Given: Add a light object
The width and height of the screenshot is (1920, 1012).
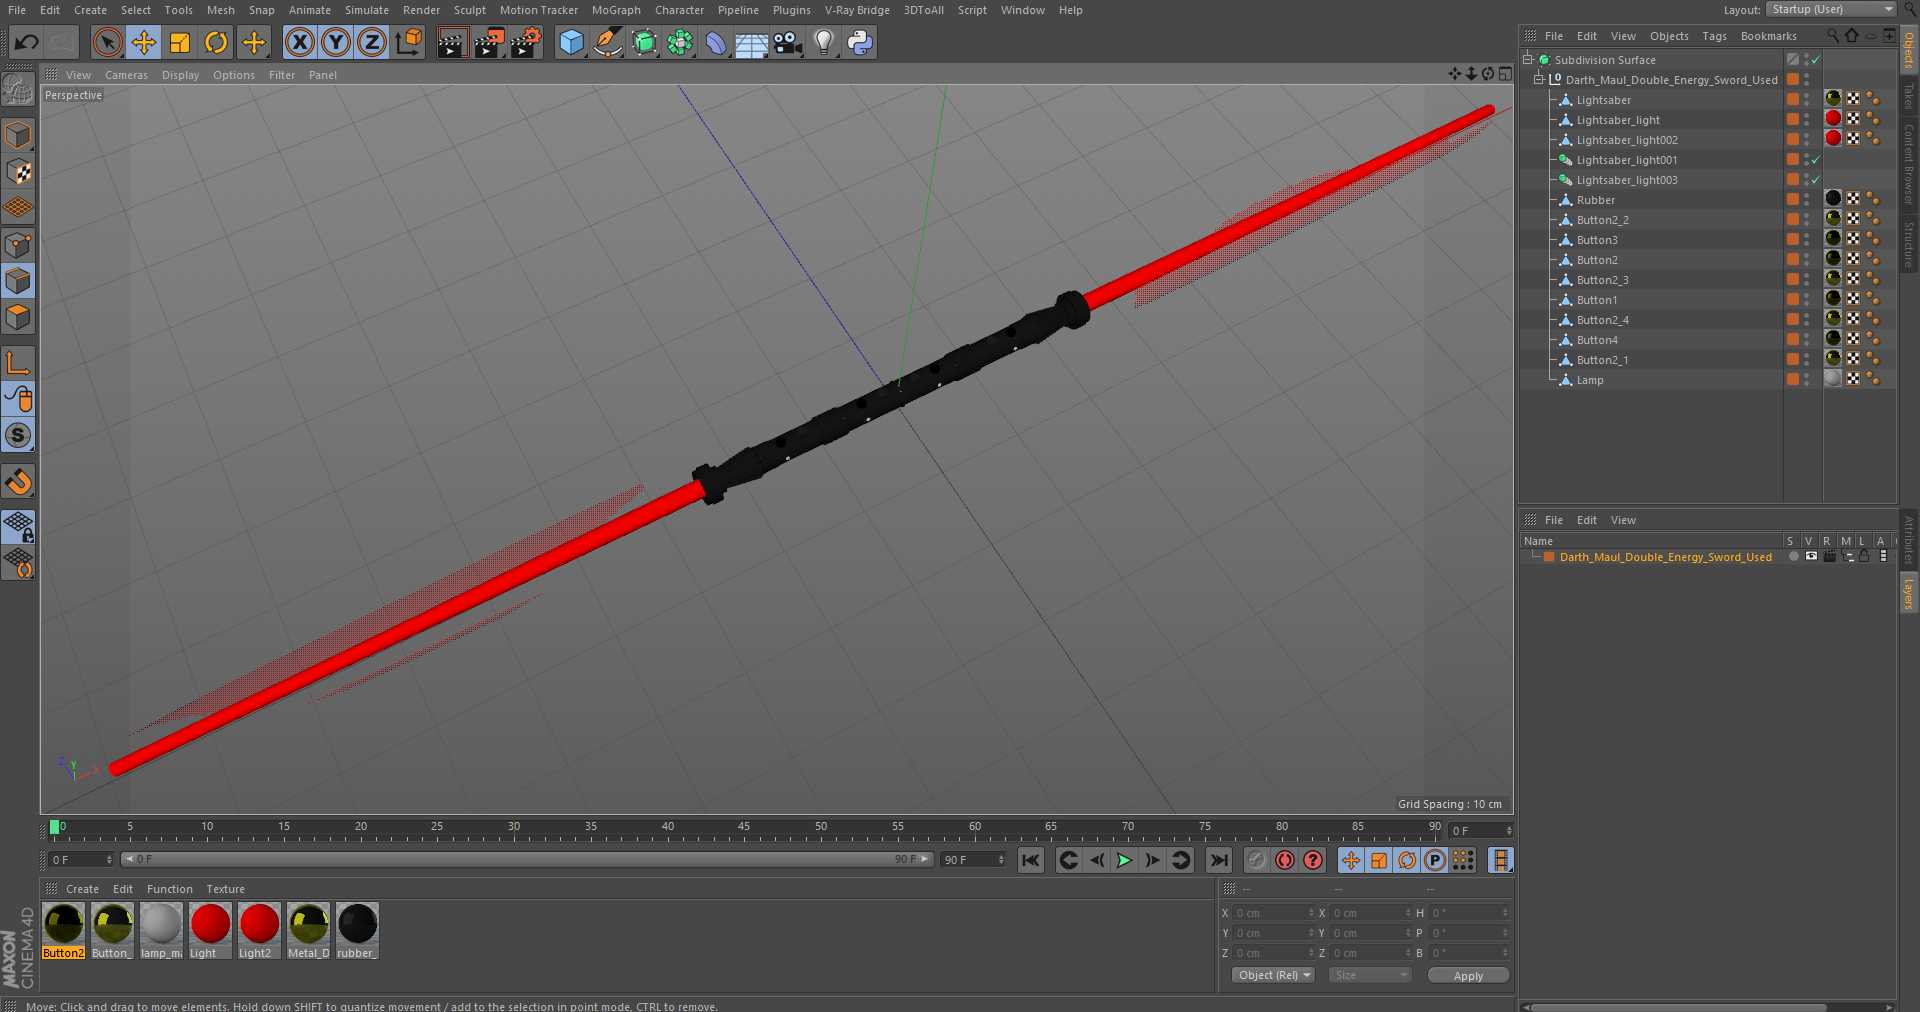Looking at the screenshot, I should tap(824, 42).
